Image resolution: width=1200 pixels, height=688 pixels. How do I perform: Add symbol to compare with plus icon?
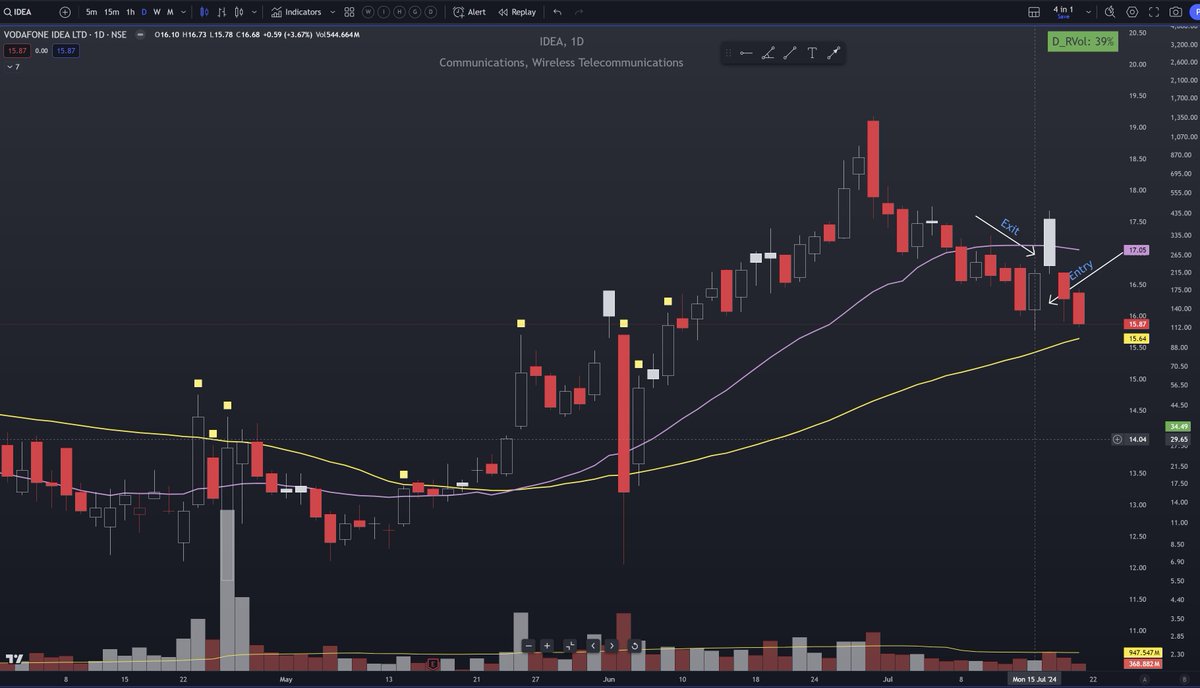[x=65, y=12]
